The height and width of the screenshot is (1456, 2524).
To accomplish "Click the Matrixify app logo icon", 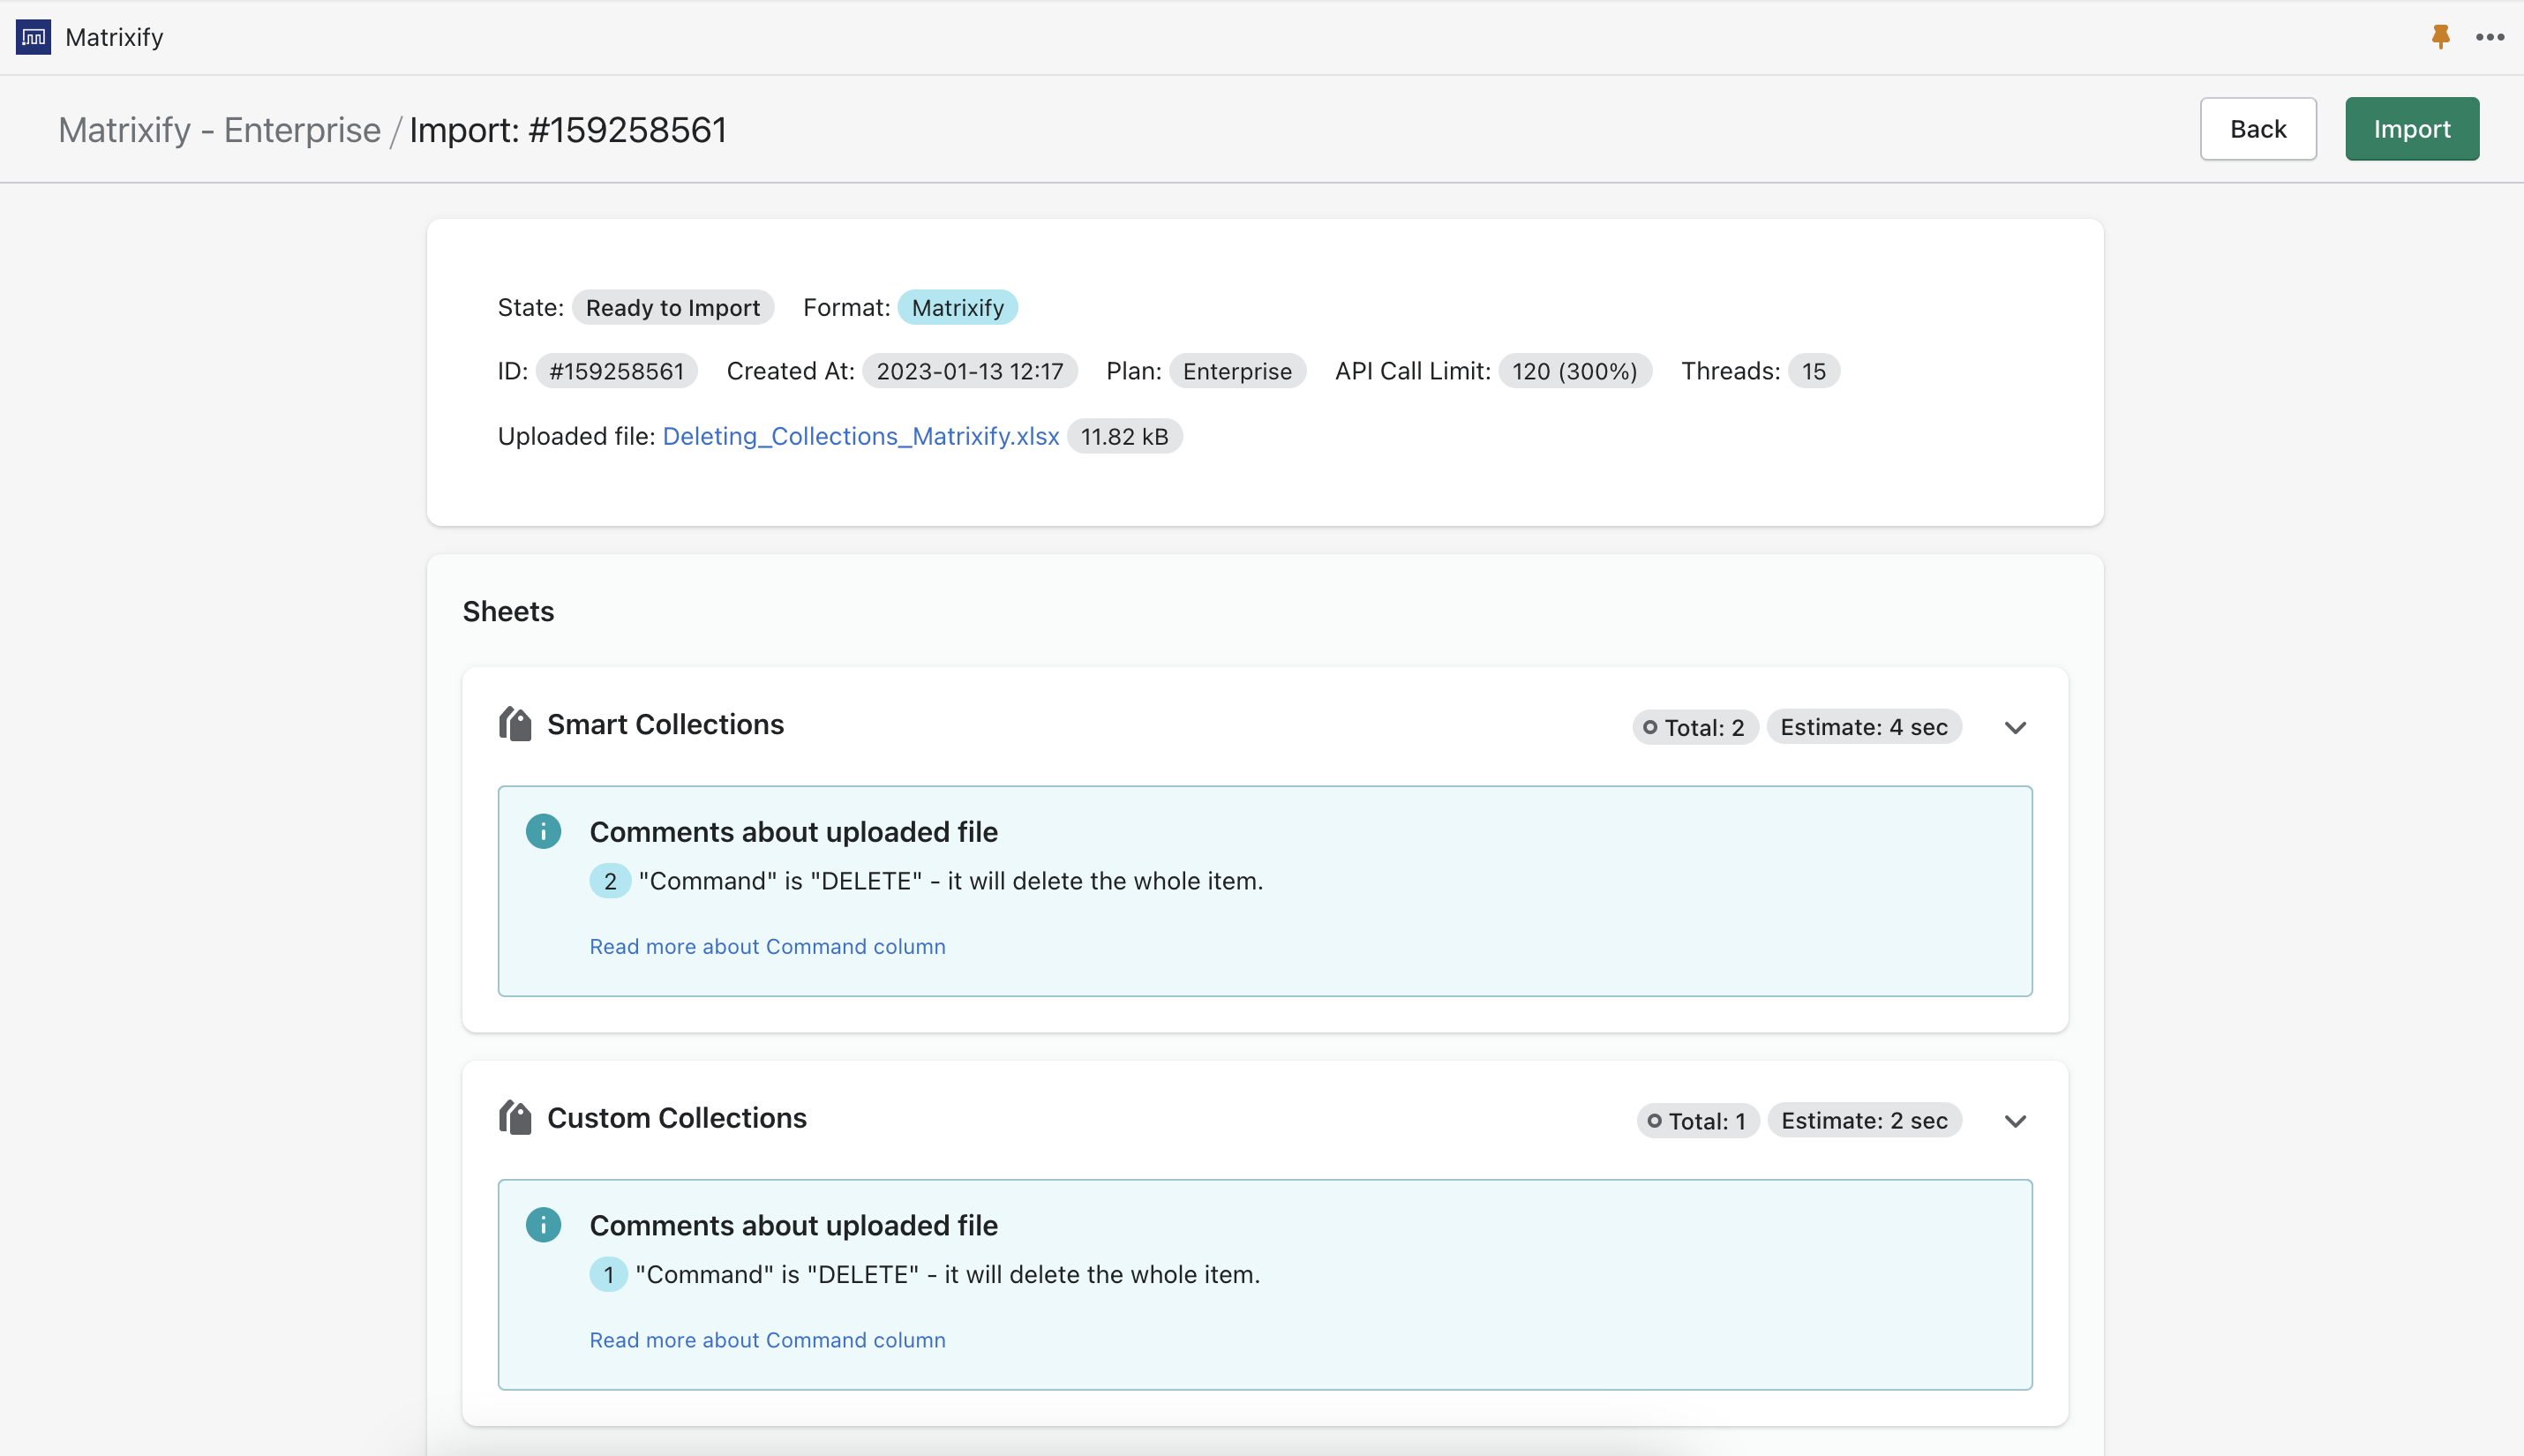I will coord(33,37).
